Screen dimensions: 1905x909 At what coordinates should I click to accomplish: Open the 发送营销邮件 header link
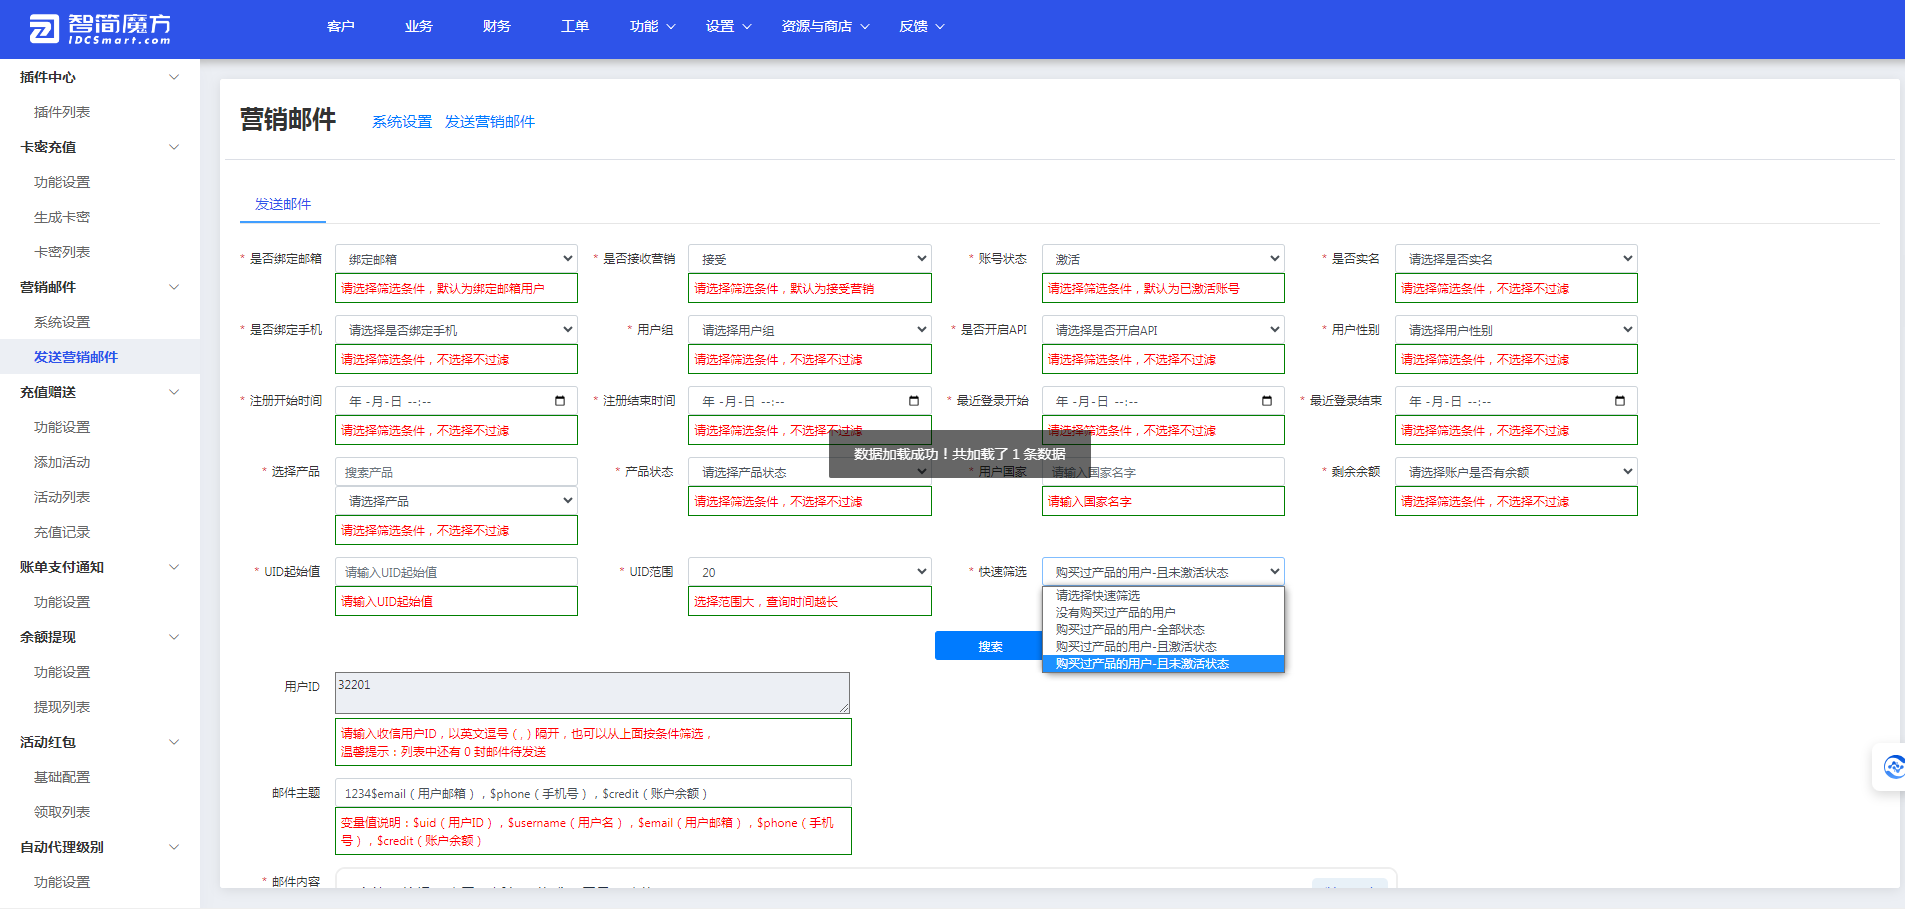490,122
